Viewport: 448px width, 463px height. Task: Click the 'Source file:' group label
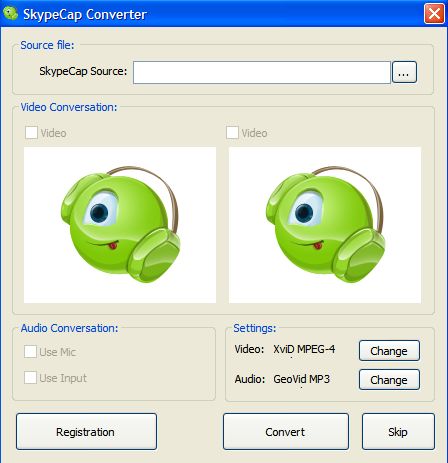coord(47,45)
